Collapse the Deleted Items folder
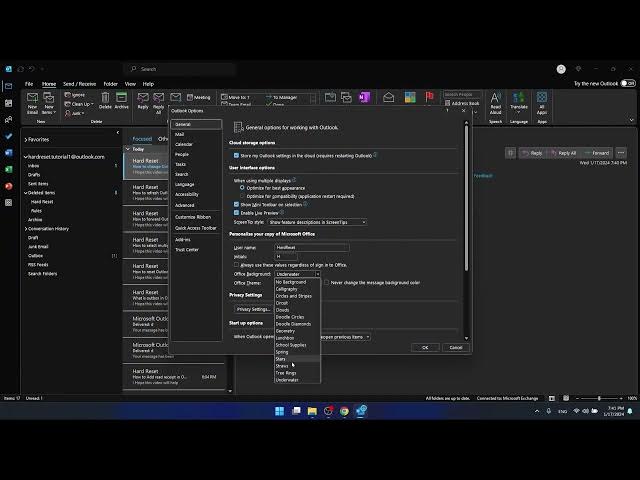The width and height of the screenshot is (640, 480). pos(26,193)
